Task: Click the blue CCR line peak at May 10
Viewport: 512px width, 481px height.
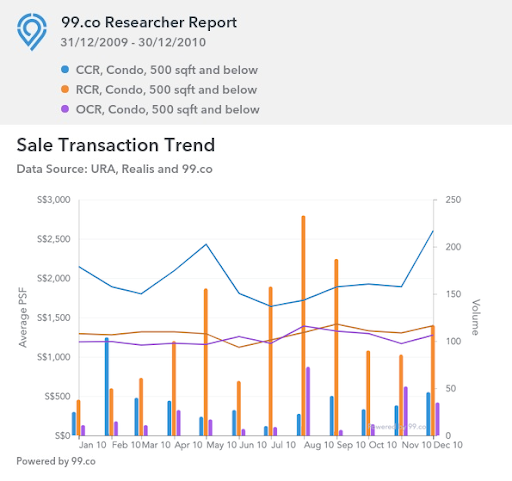Action: [x=206, y=244]
